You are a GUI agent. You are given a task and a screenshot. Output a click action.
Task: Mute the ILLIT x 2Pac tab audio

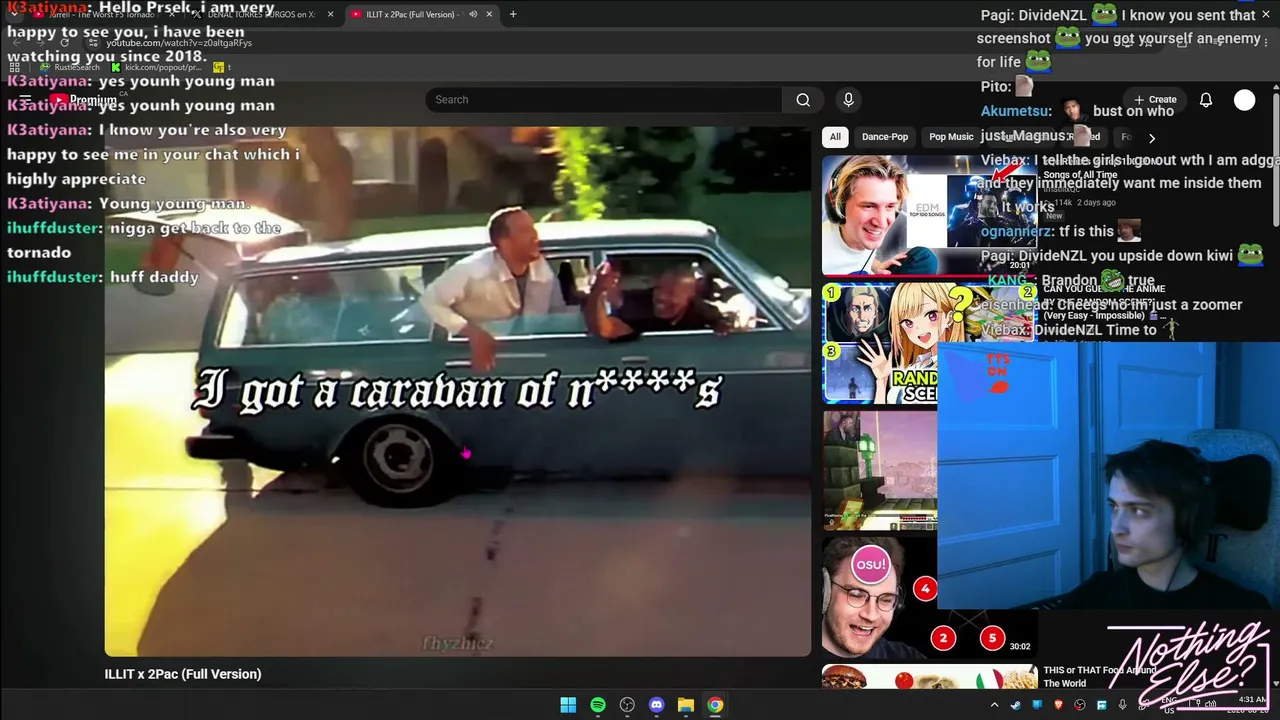click(473, 14)
